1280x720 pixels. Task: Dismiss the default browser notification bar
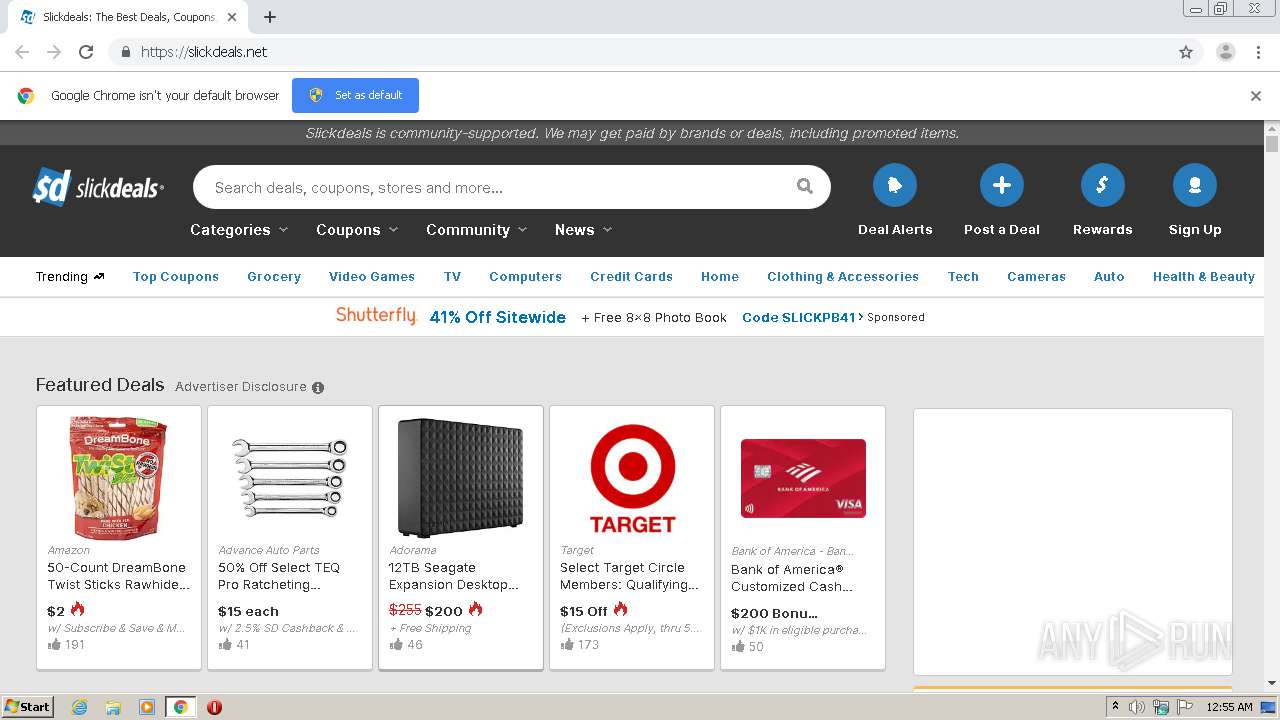pos(1256,96)
